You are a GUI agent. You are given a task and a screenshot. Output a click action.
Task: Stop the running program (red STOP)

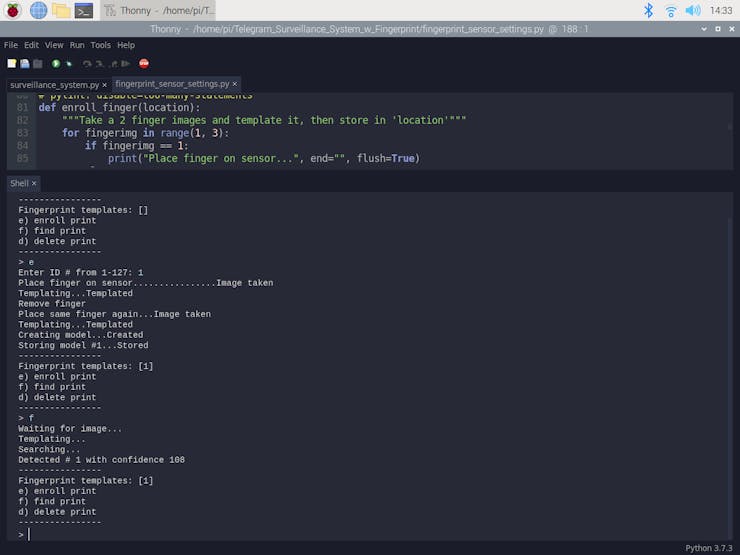[144, 63]
